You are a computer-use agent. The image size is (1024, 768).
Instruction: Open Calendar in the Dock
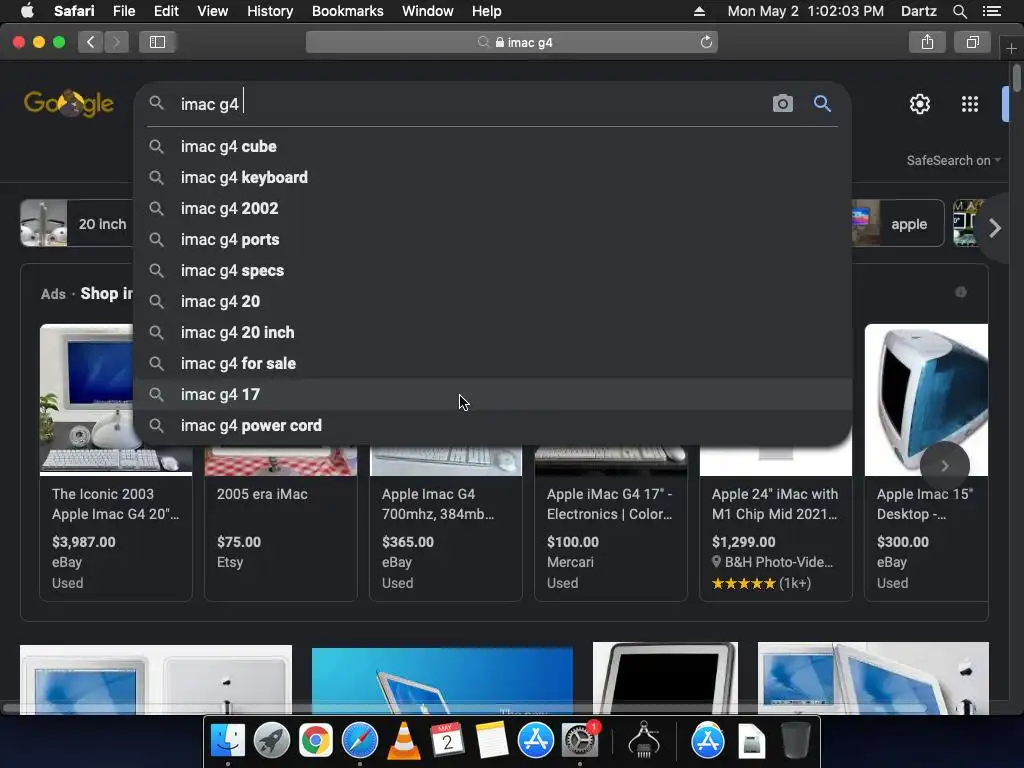[447, 741]
